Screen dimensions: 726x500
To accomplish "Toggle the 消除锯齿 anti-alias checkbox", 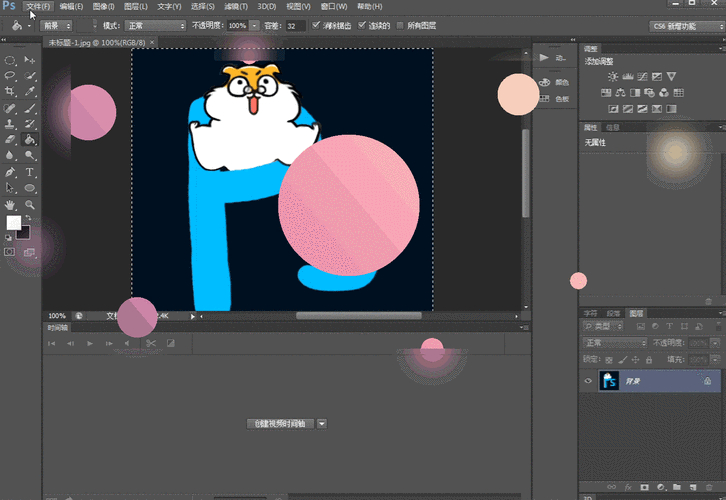I will pos(317,25).
